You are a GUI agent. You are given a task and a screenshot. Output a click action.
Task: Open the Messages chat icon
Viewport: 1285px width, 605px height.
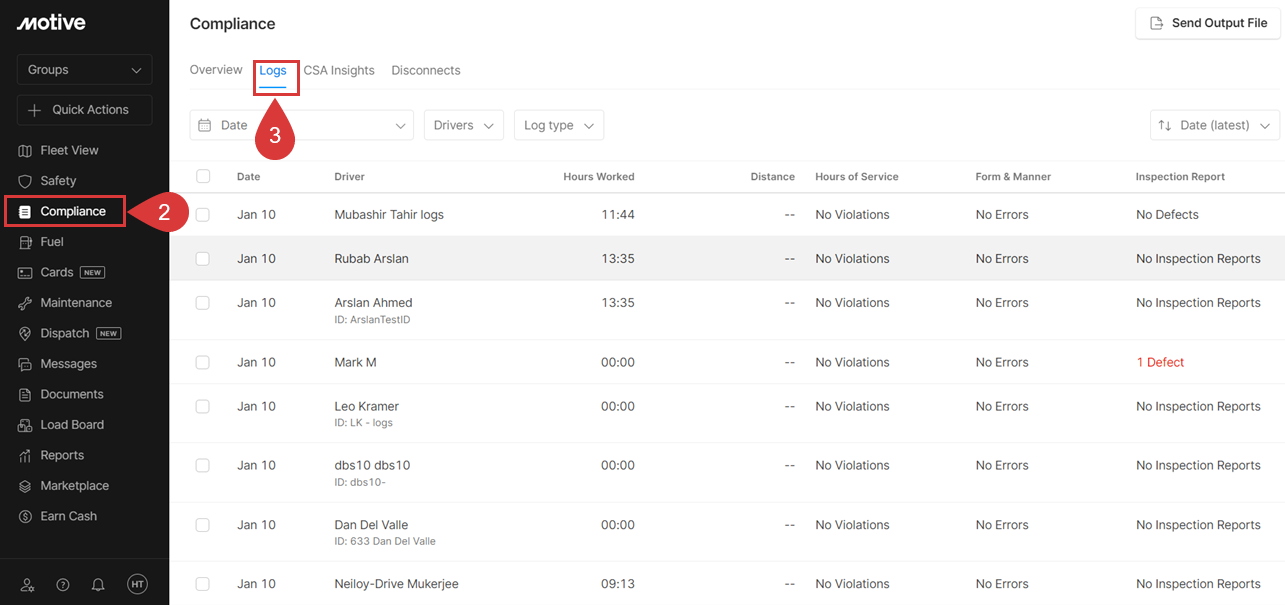click(x=25, y=364)
